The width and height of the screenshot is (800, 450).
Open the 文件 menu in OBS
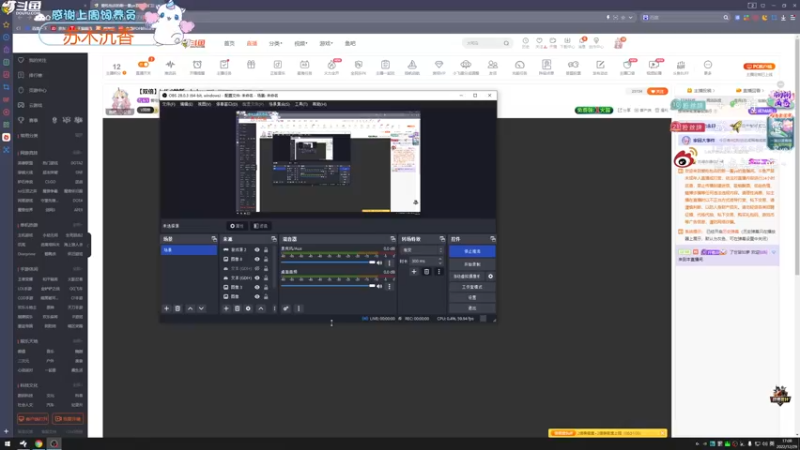[x=168, y=104]
